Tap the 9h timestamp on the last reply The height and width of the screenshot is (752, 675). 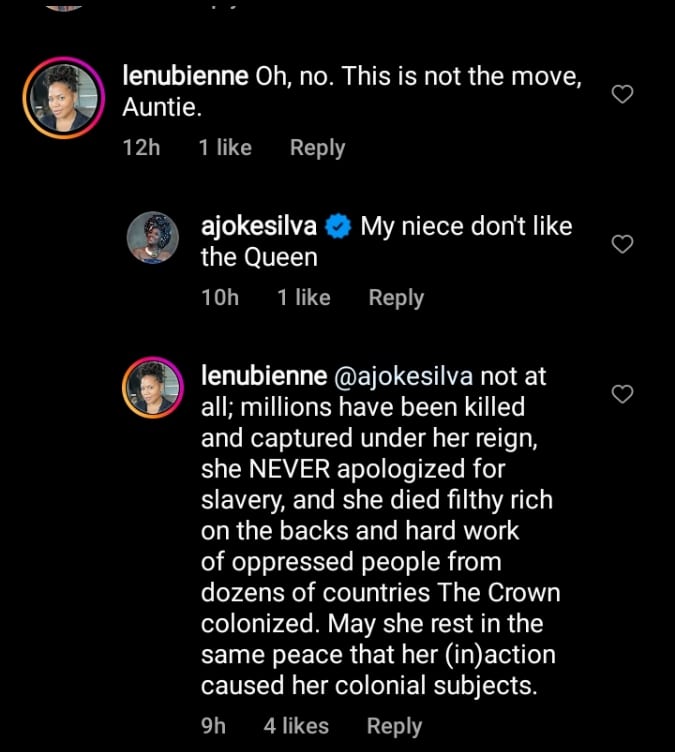coord(214,727)
